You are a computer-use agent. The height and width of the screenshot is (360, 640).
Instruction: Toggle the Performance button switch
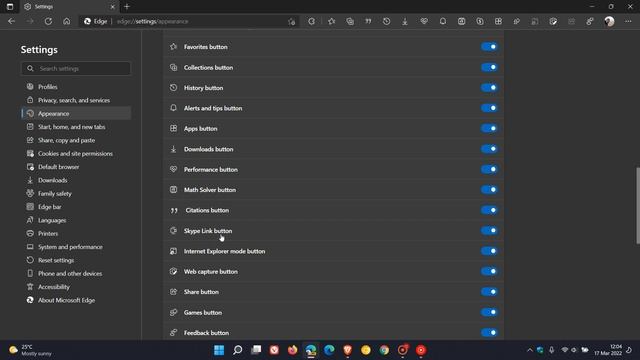click(x=489, y=169)
